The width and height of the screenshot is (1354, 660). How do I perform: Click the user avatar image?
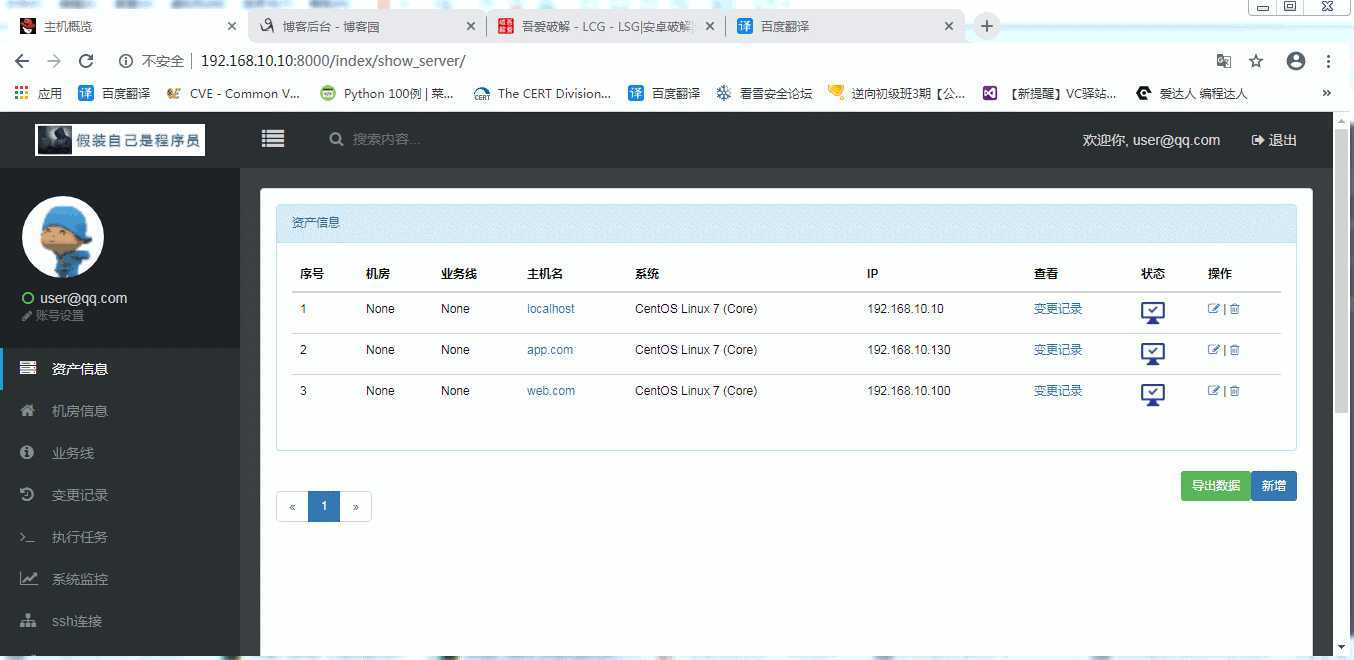pyautogui.click(x=63, y=237)
